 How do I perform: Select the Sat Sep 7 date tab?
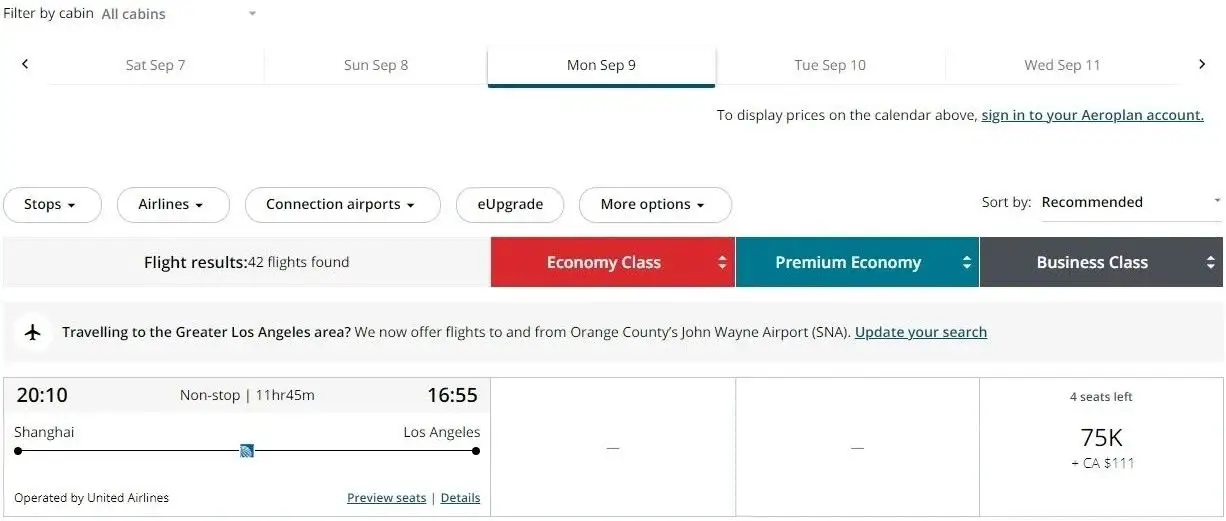pos(155,65)
